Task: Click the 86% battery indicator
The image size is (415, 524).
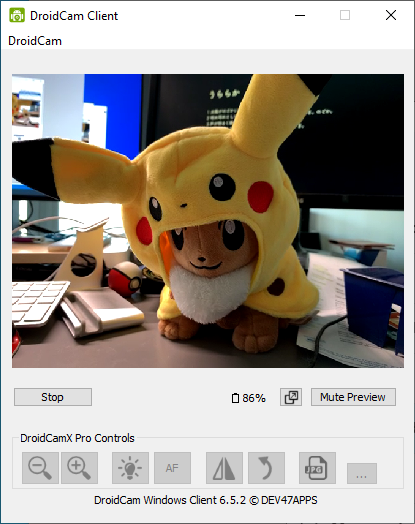Action: tap(249, 398)
